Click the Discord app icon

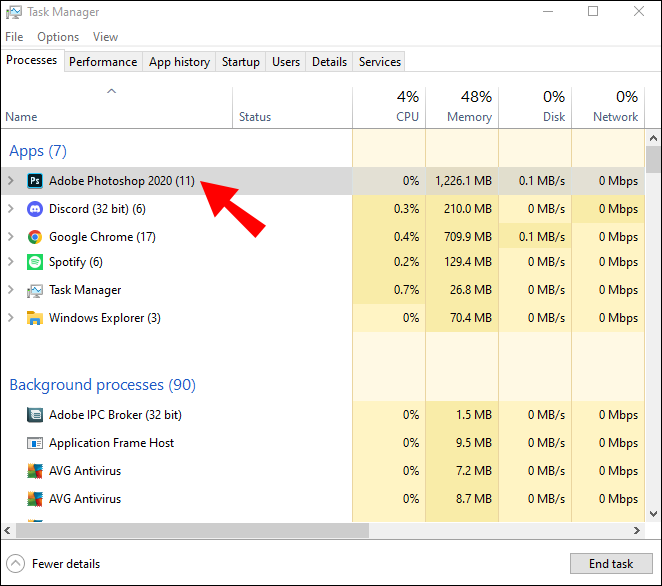pos(34,209)
